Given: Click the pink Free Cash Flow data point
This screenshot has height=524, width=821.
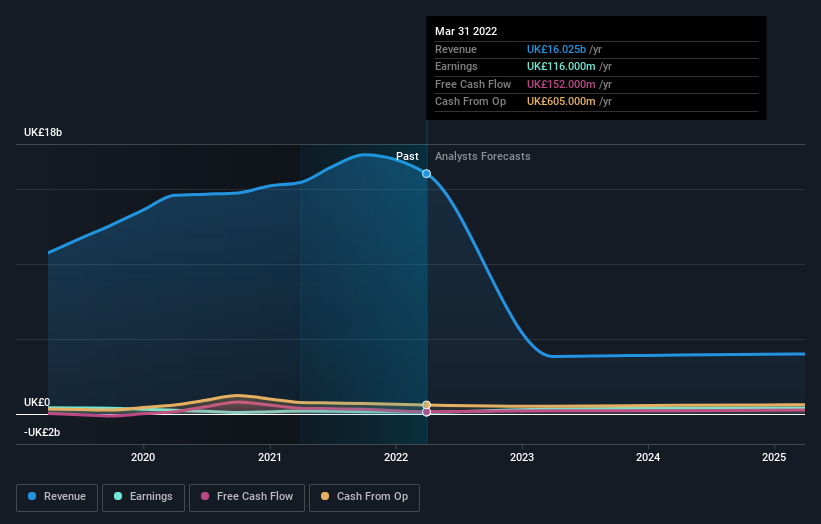Looking at the screenshot, I should [x=427, y=412].
